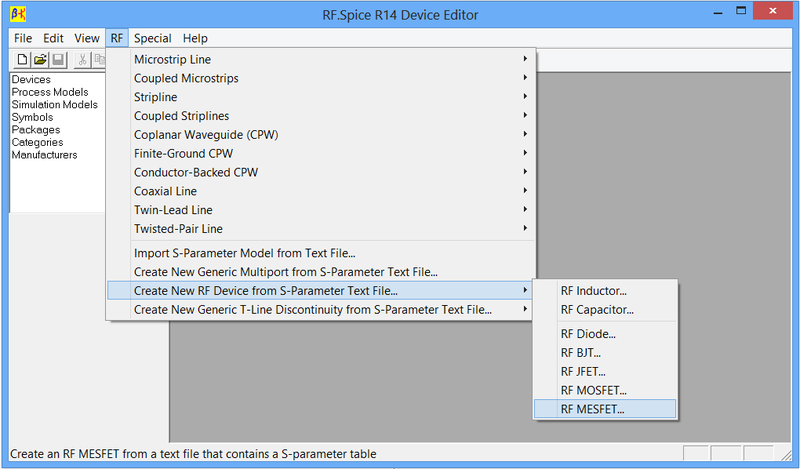Select RF MOSFET... in submenu

tap(605, 390)
